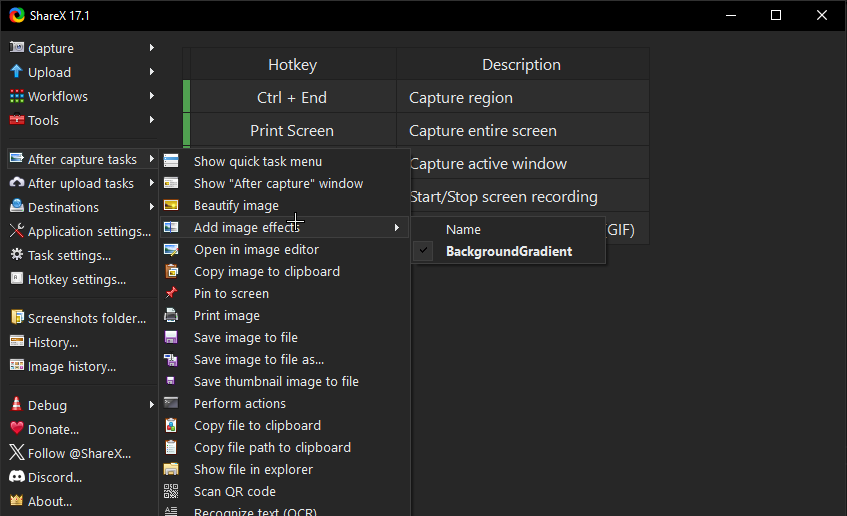The height and width of the screenshot is (516, 847).
Task: Click the History list icon
Action: [17, 342]
